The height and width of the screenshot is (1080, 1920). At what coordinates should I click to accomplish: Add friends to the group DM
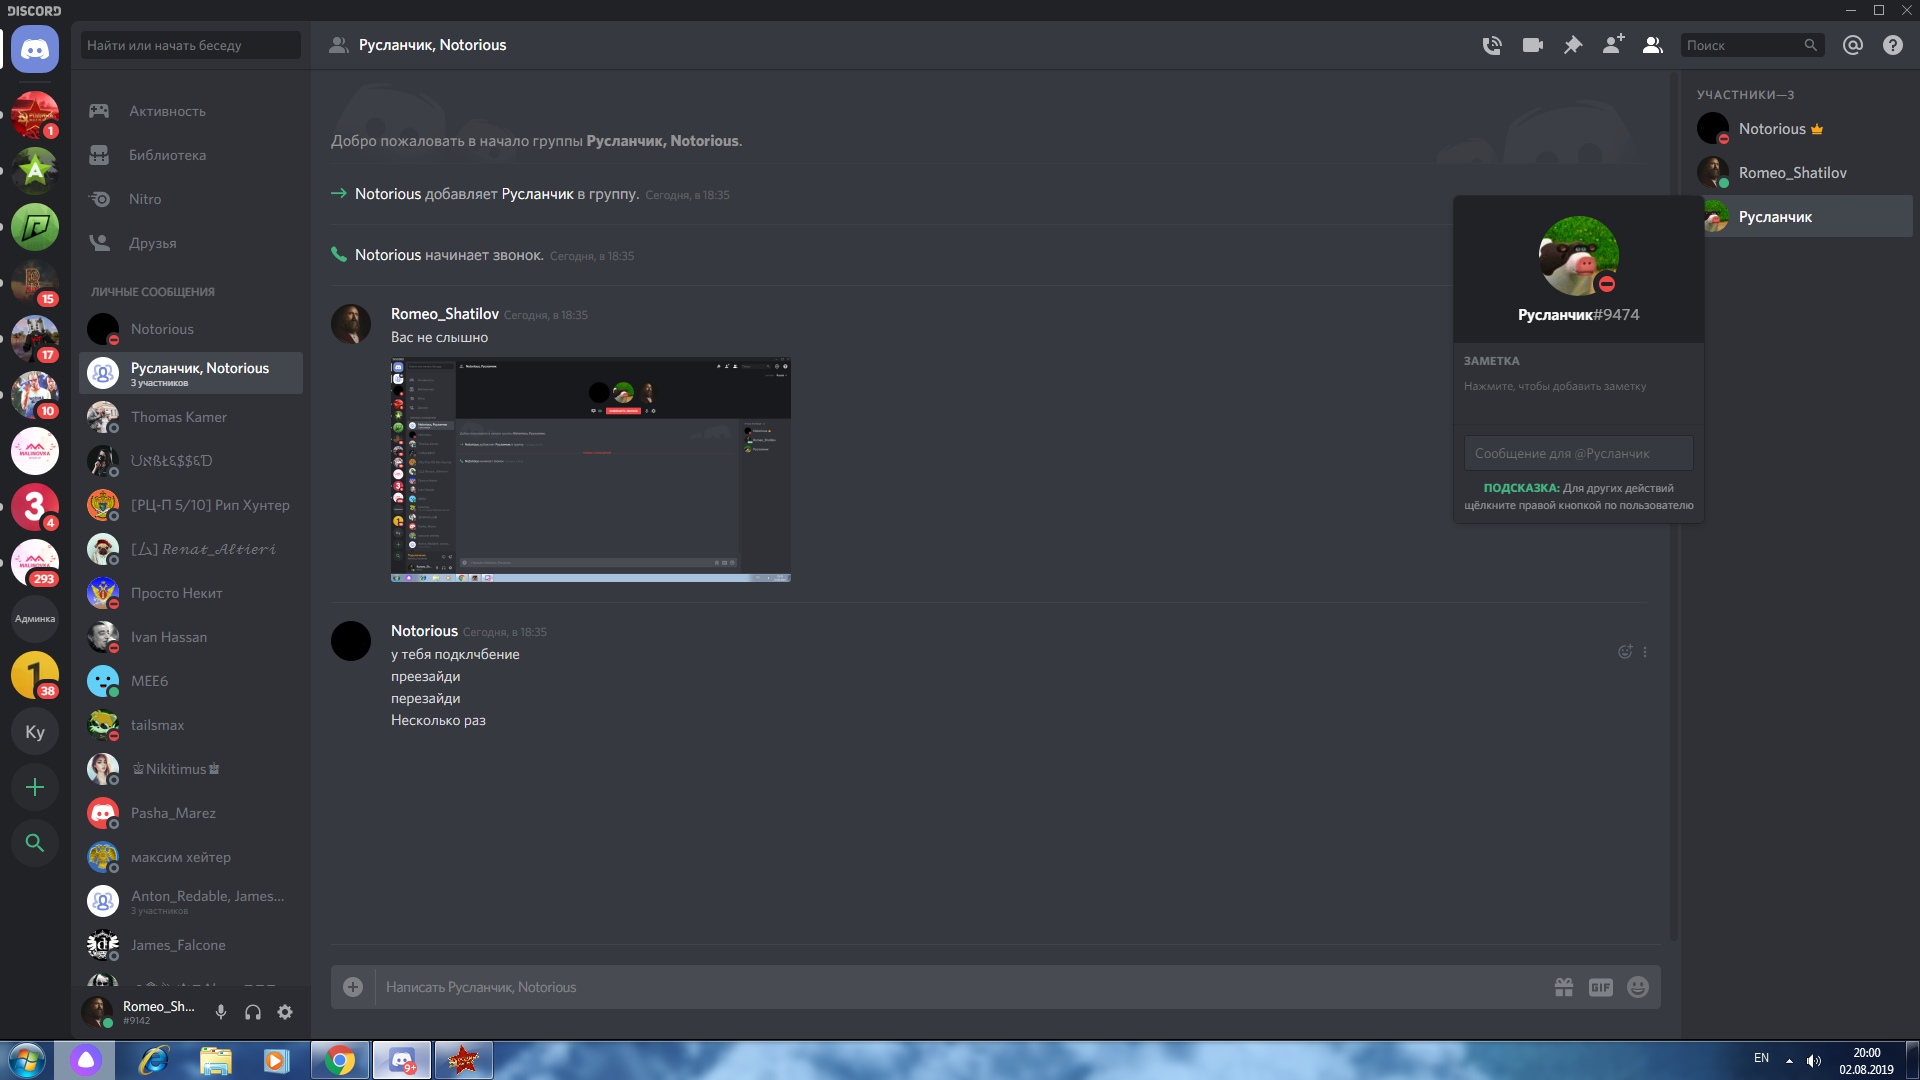coord(1613,45)
